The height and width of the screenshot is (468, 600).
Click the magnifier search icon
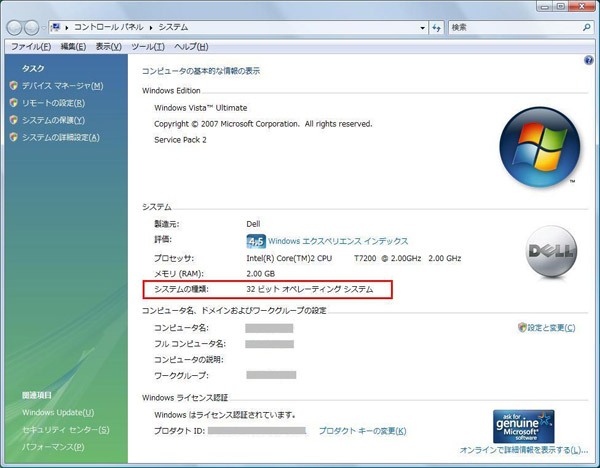(587, 28)
